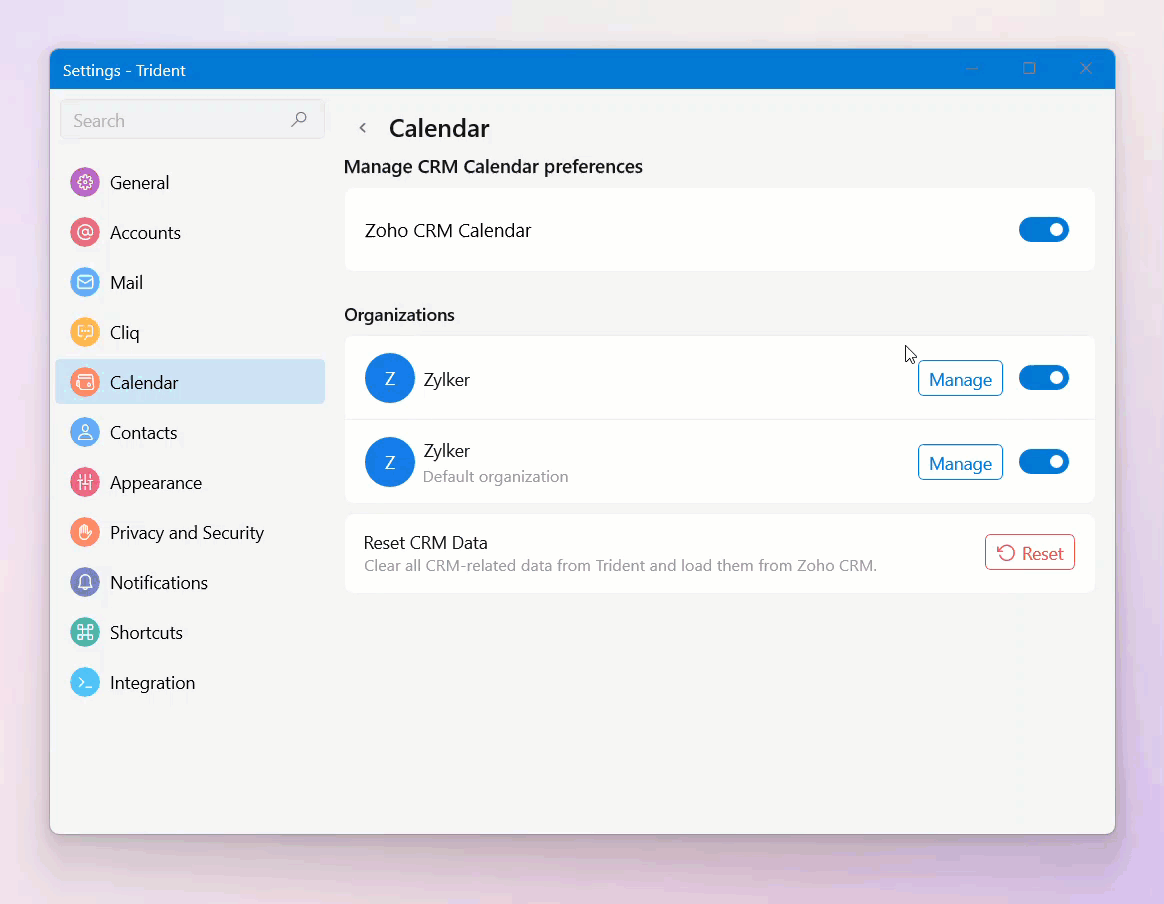This screenshot has width=1164, height=904.
Task: Click the Privacy and Security hand icon
Action: [x=85, y=533]
